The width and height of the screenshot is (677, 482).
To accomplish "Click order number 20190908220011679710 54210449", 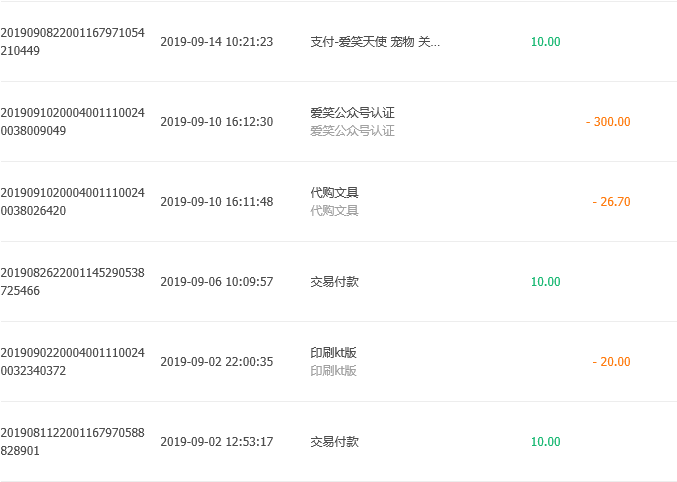I will point(73,41).
